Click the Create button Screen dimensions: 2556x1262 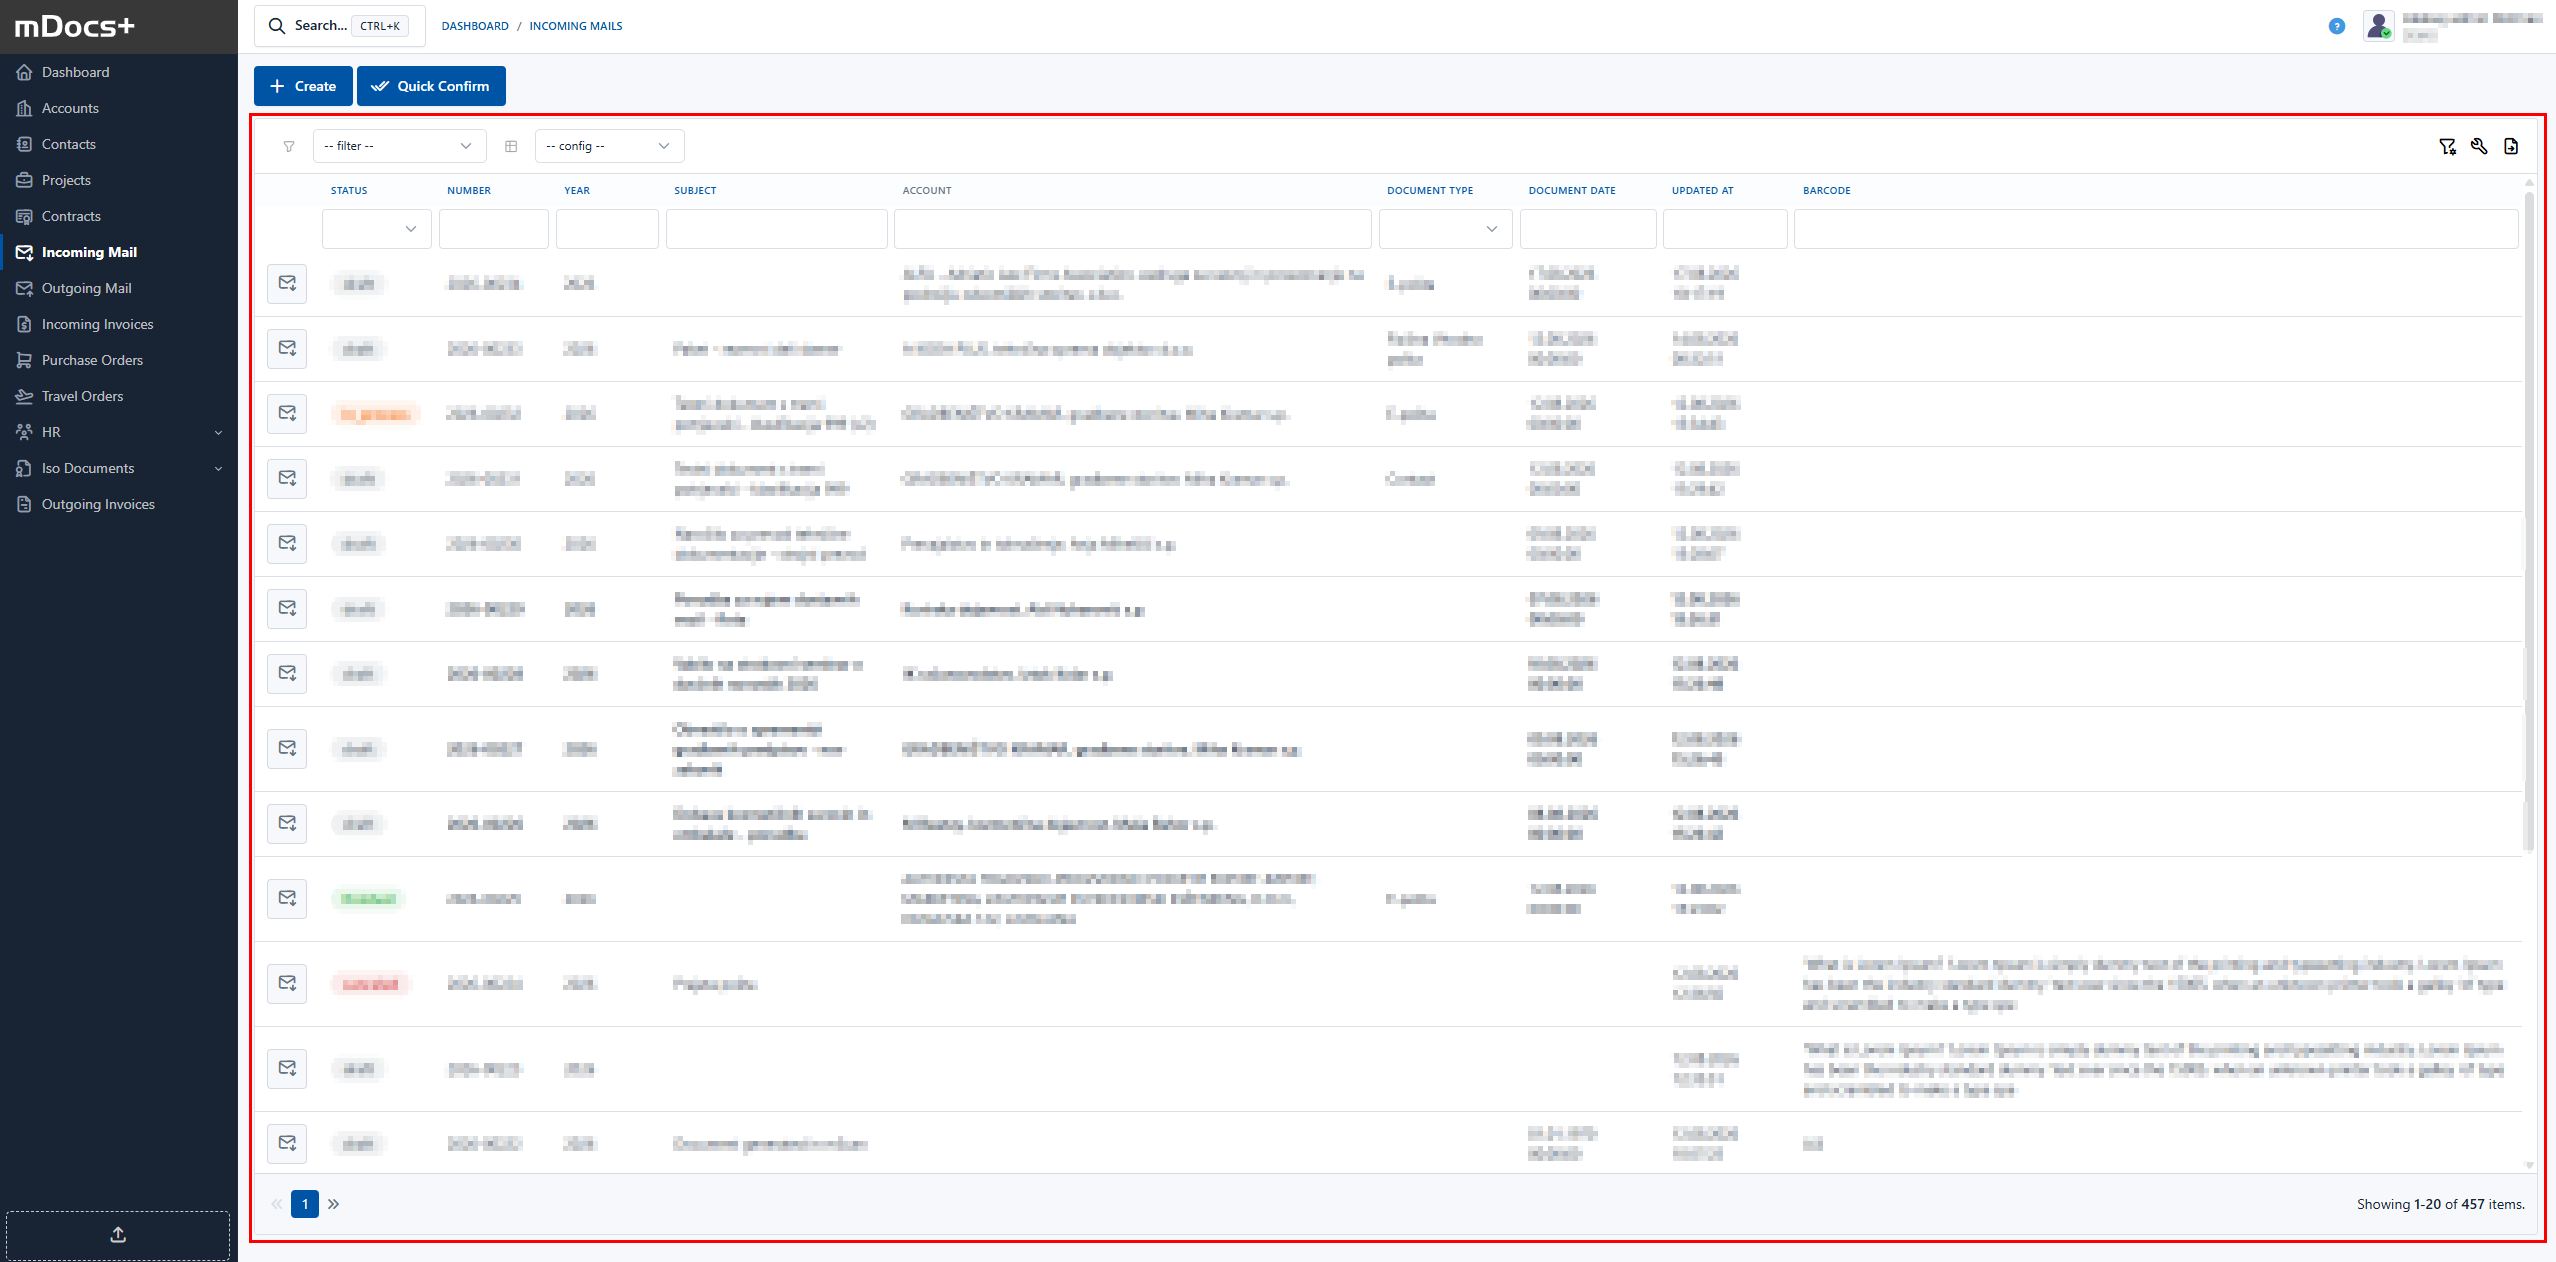tap(303, 86)
